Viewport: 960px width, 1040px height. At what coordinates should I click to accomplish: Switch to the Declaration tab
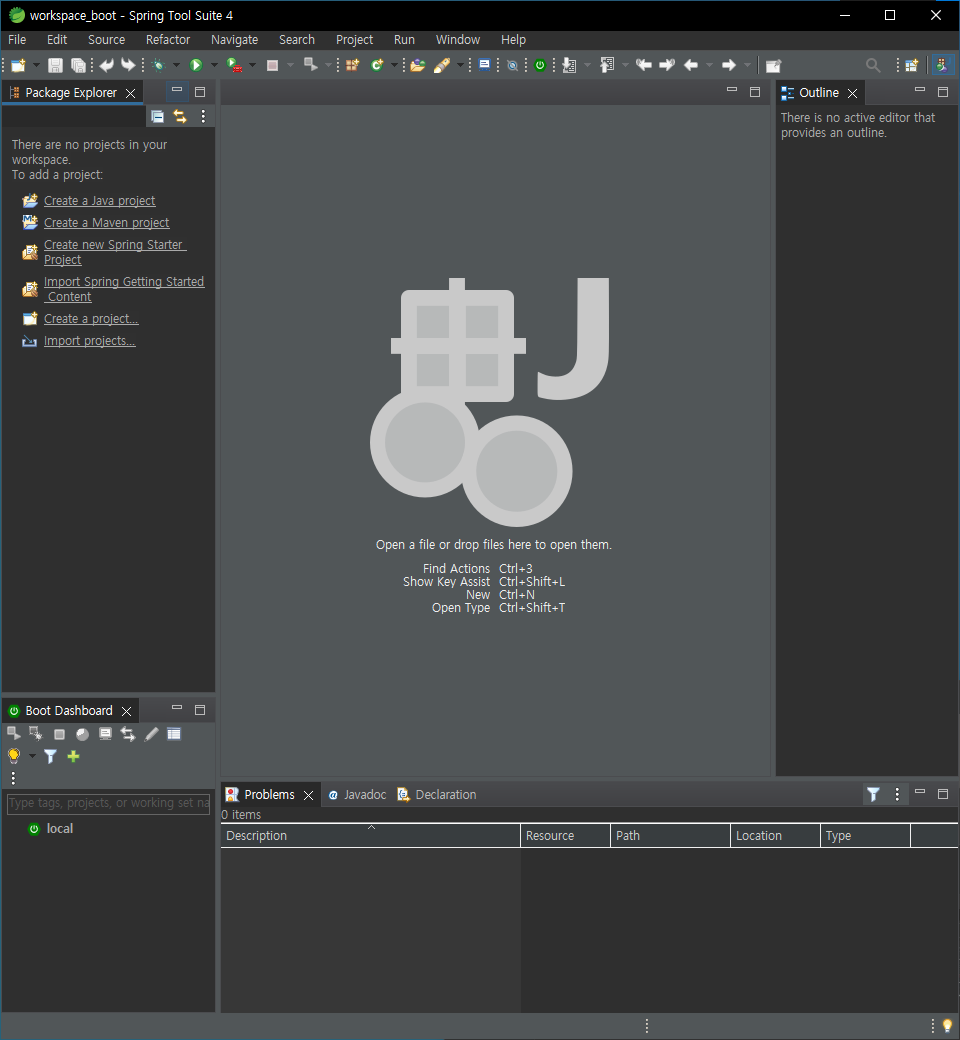click(x=437, y=795)
